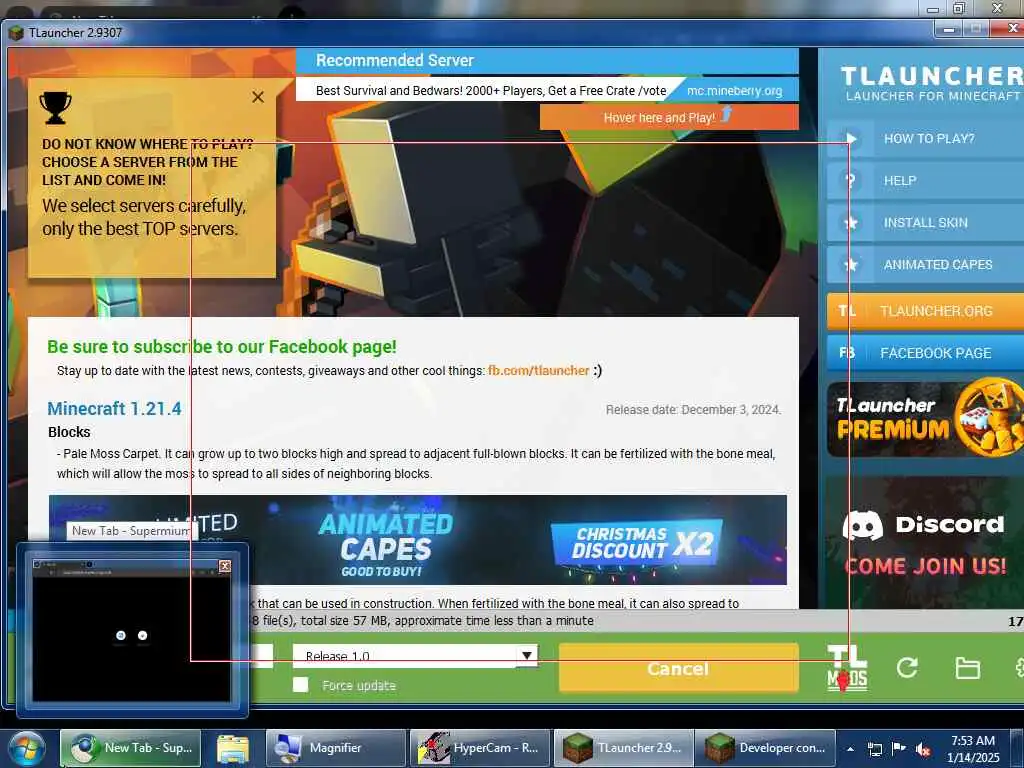Click the star icon beside INSTALL SKIN
This screenshot has height=768, width=1024.
[x=850, y=223]
